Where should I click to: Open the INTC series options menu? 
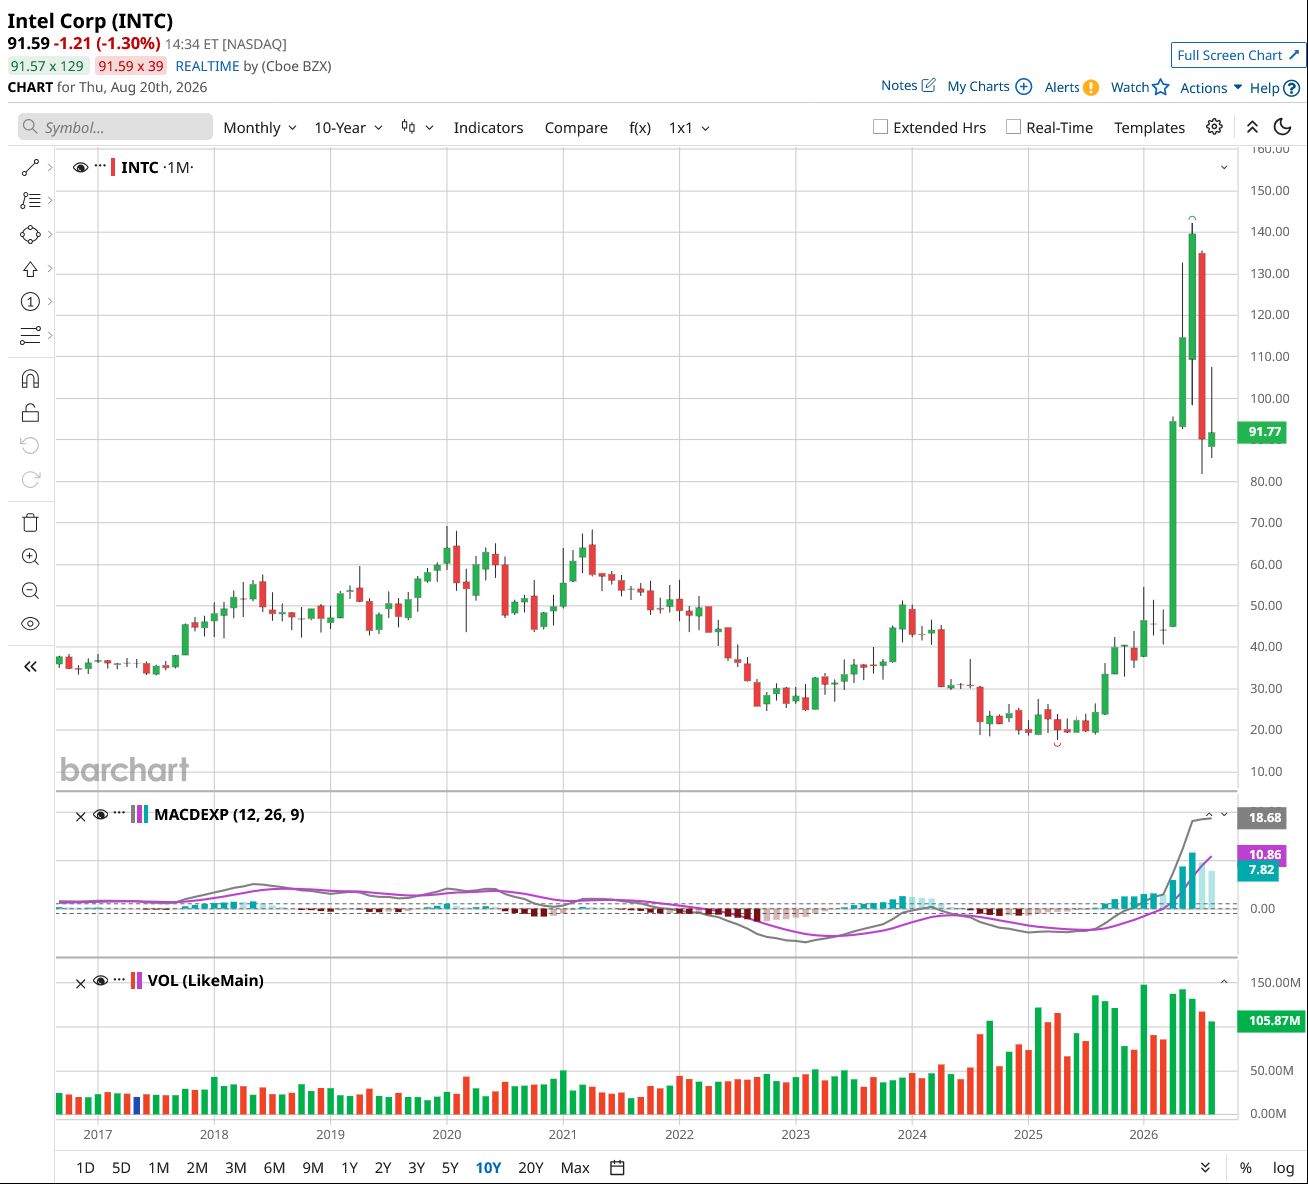click(100, 167)
